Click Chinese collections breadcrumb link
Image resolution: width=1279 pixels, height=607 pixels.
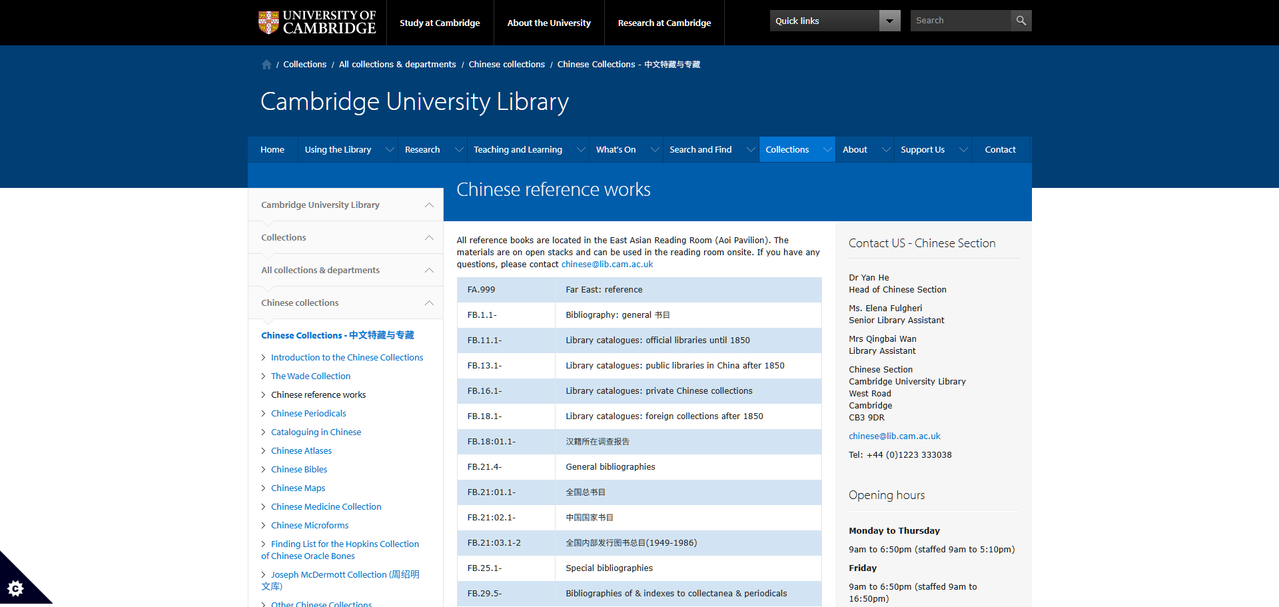[507, 64]
